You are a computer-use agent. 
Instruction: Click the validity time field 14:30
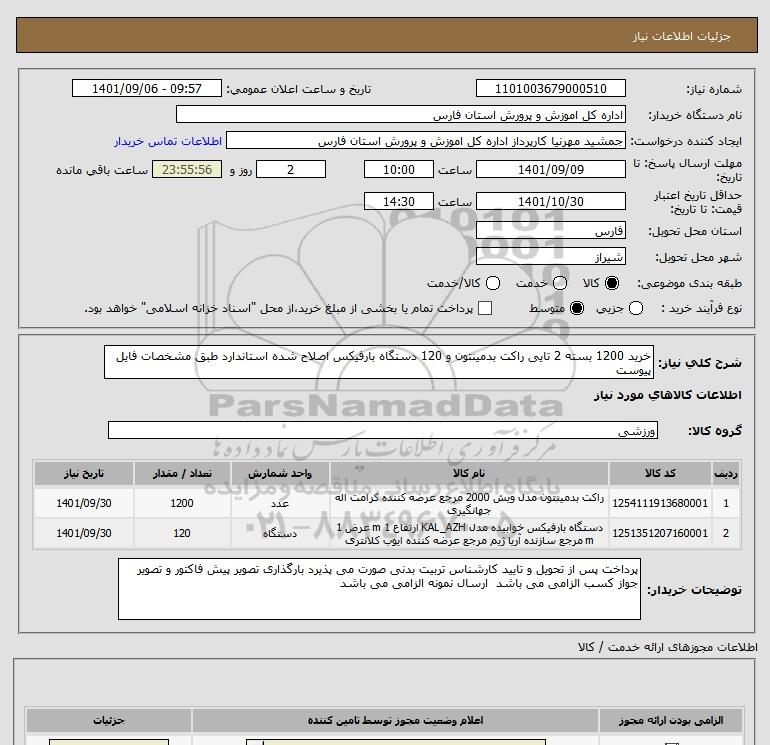point(399,201)
